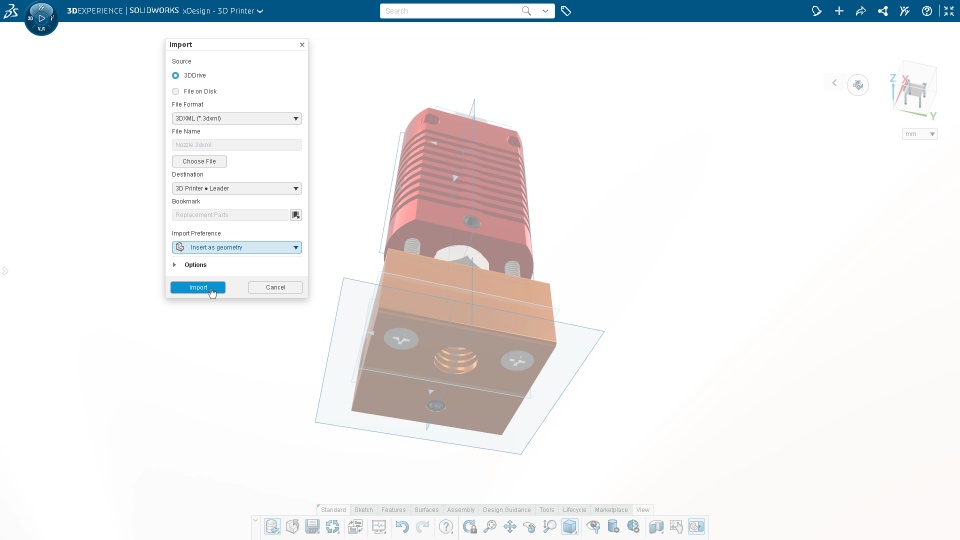Open the File Format 3DXML dropdown
This screenshot has width=960, height=540.
point(236,118)
